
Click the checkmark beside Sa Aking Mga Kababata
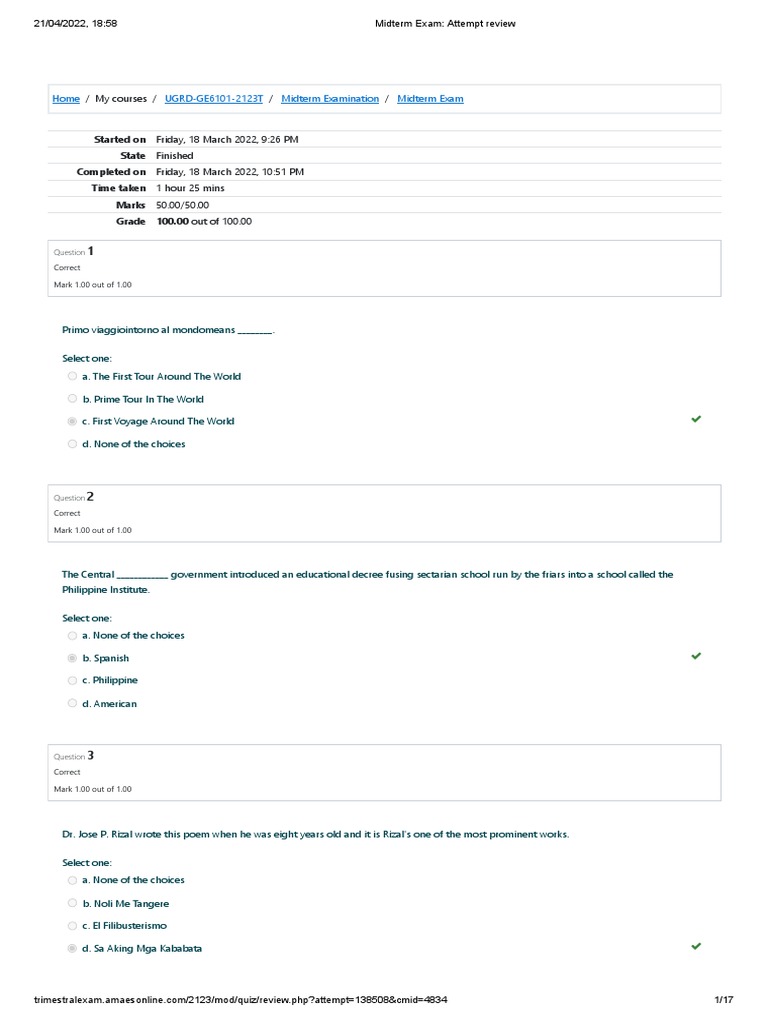(x=696, y=946)
